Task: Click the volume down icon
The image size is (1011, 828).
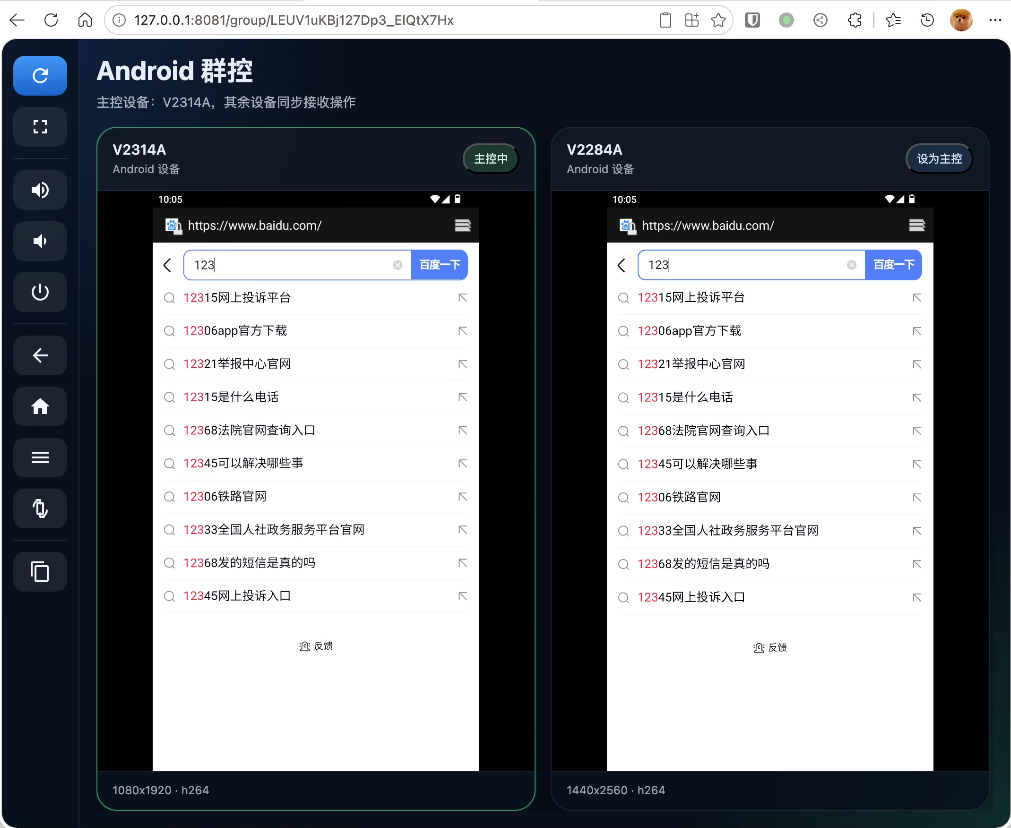Action: 40,241
